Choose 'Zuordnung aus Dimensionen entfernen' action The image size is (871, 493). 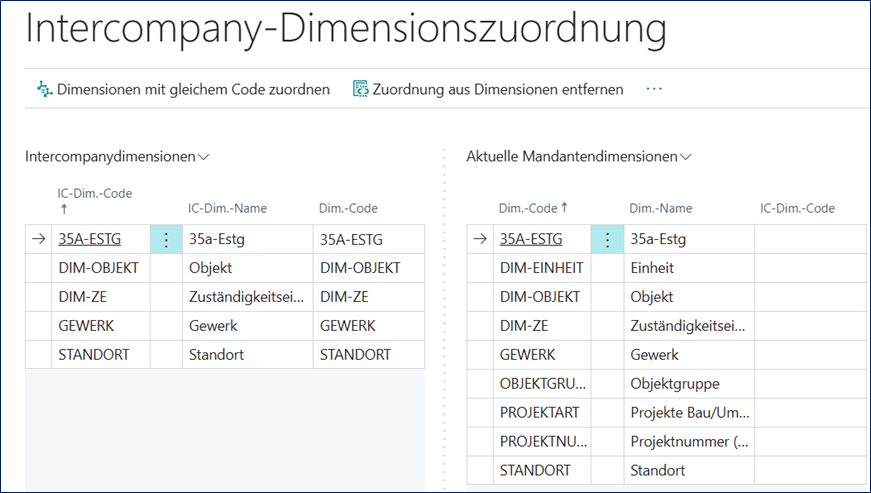(498, 89)
